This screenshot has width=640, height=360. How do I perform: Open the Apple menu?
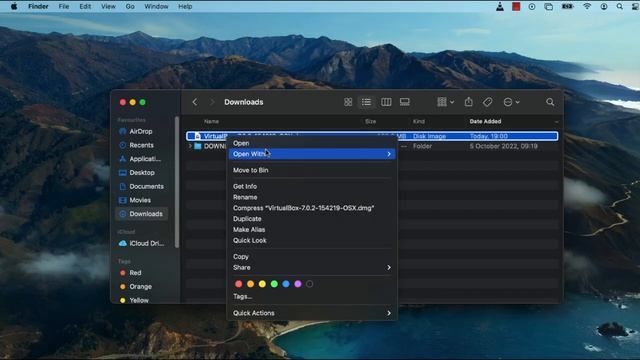pyautogui.click(x=14, y=7)
